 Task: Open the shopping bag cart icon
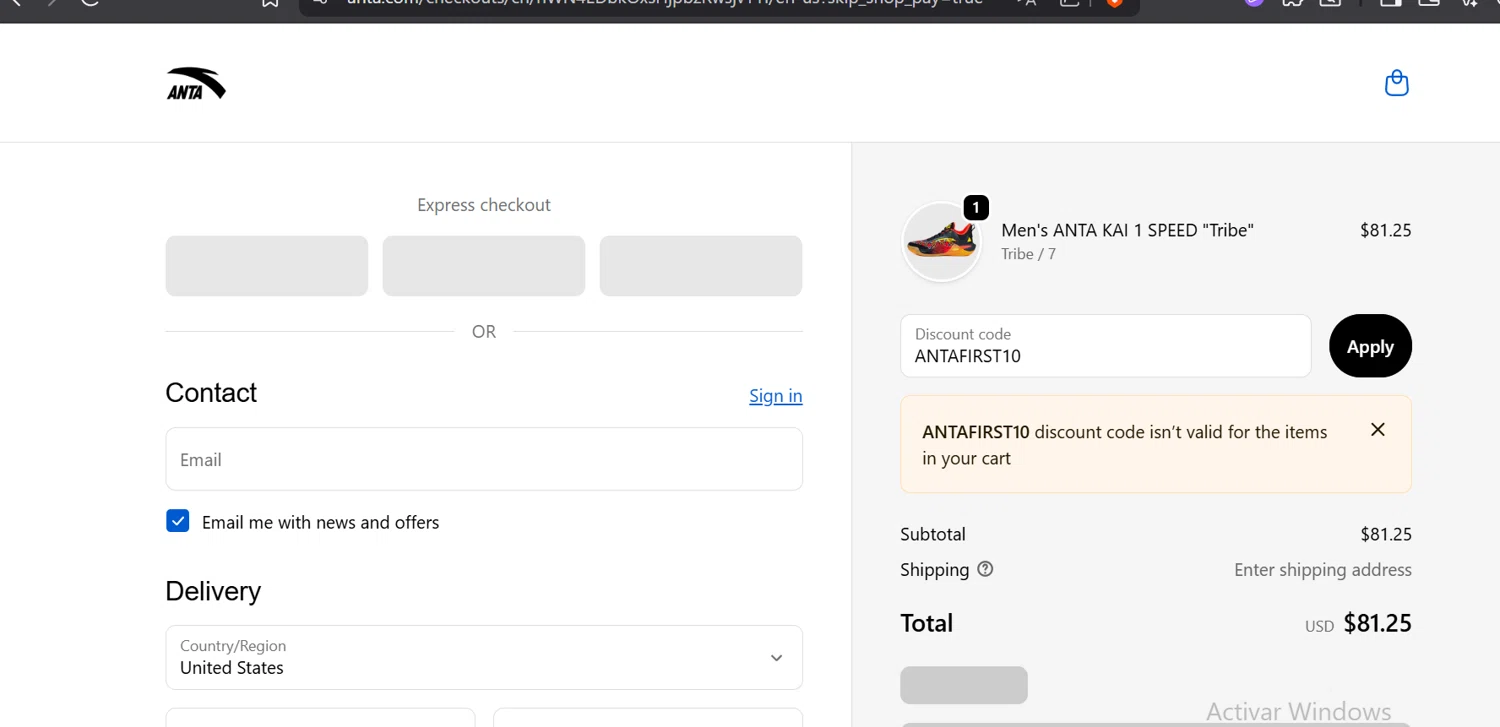point(1396,83)
